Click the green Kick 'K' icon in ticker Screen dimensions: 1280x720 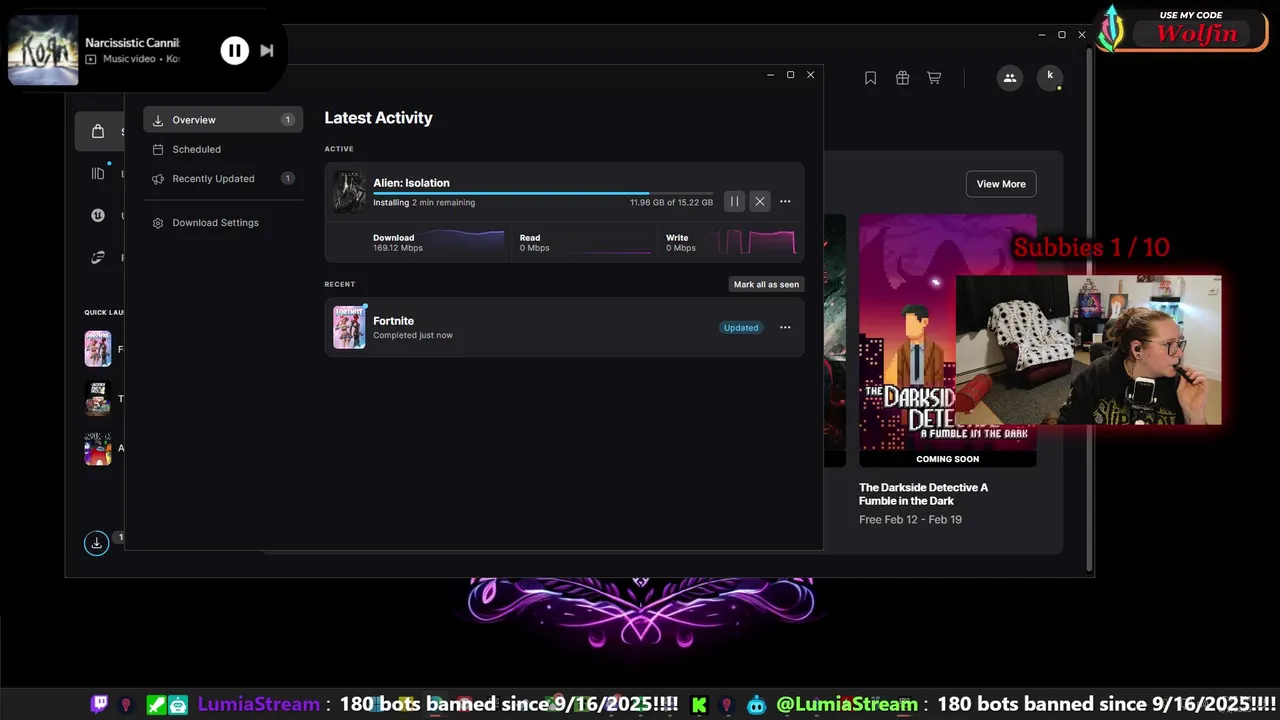pyautogui.click(x=700, y=704)
